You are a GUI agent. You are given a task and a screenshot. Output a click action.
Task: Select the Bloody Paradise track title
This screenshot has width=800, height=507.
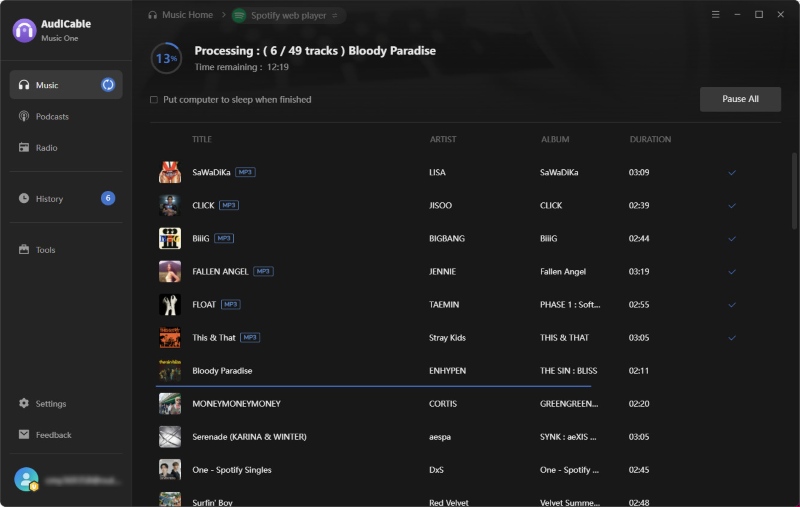tap(222, 371)
